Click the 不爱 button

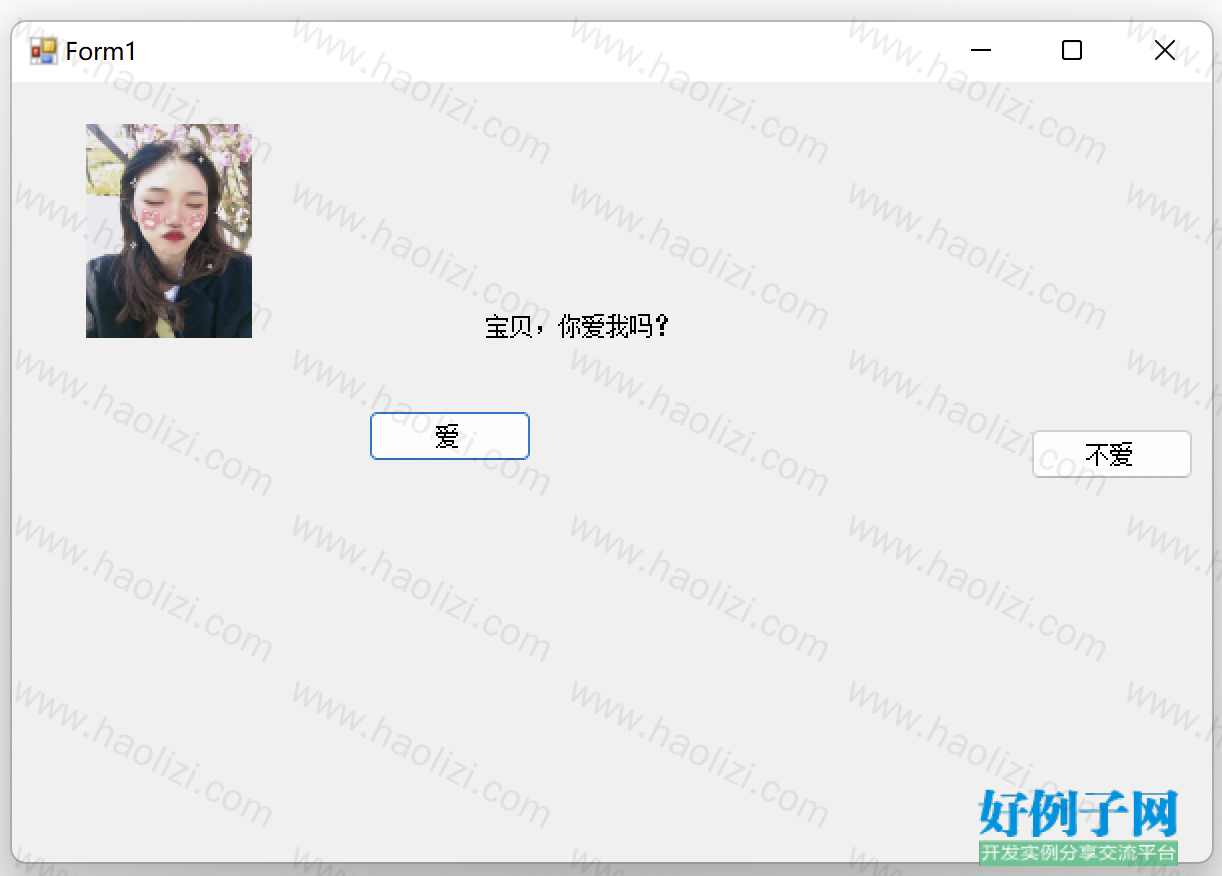[x=1111, y=454]
